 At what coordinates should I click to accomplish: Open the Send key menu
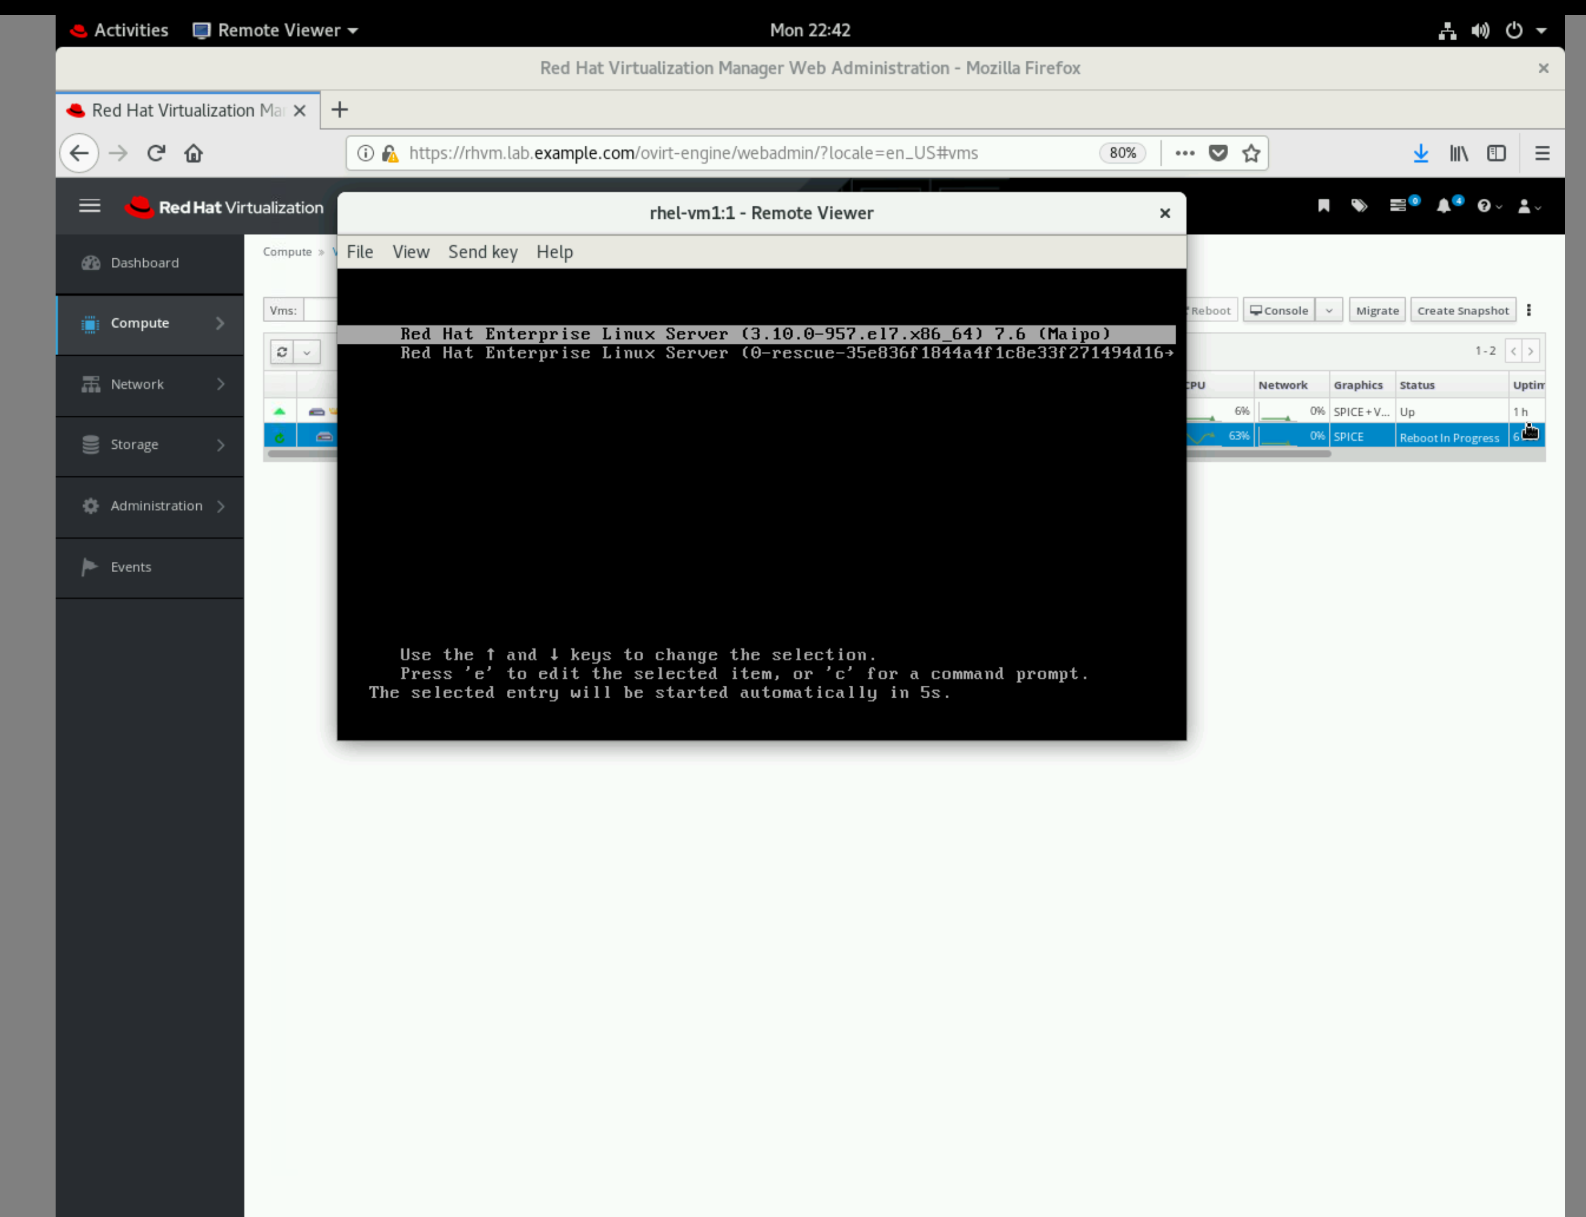[x=483, y=252]
